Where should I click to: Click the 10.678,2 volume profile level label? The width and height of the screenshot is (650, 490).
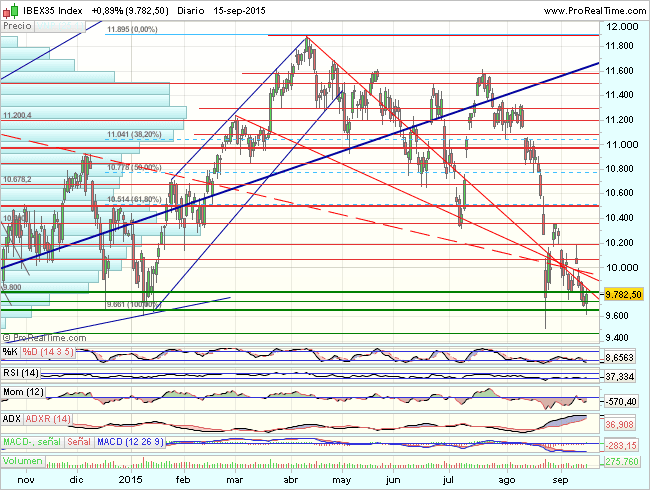(x=17, y=180)
